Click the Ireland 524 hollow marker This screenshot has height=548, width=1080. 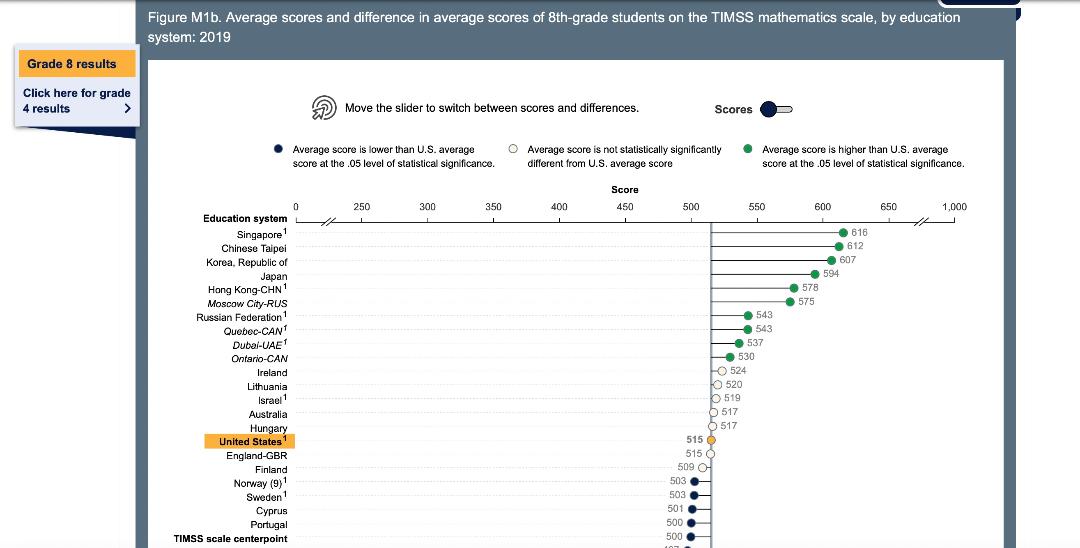point(722,371)
